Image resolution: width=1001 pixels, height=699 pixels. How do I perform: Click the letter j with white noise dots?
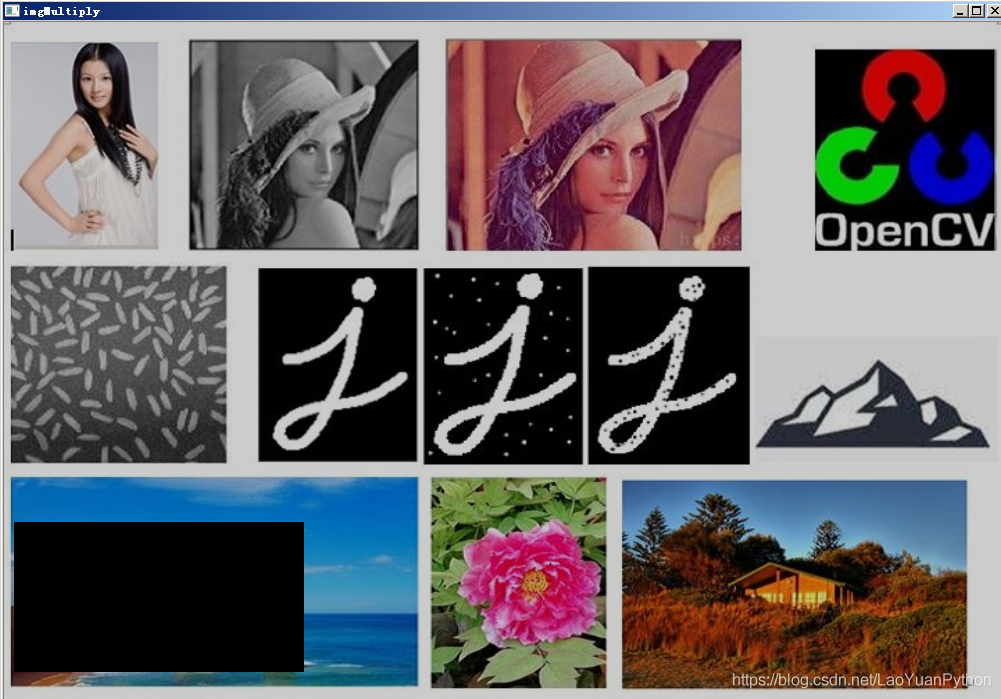point(503,366)
